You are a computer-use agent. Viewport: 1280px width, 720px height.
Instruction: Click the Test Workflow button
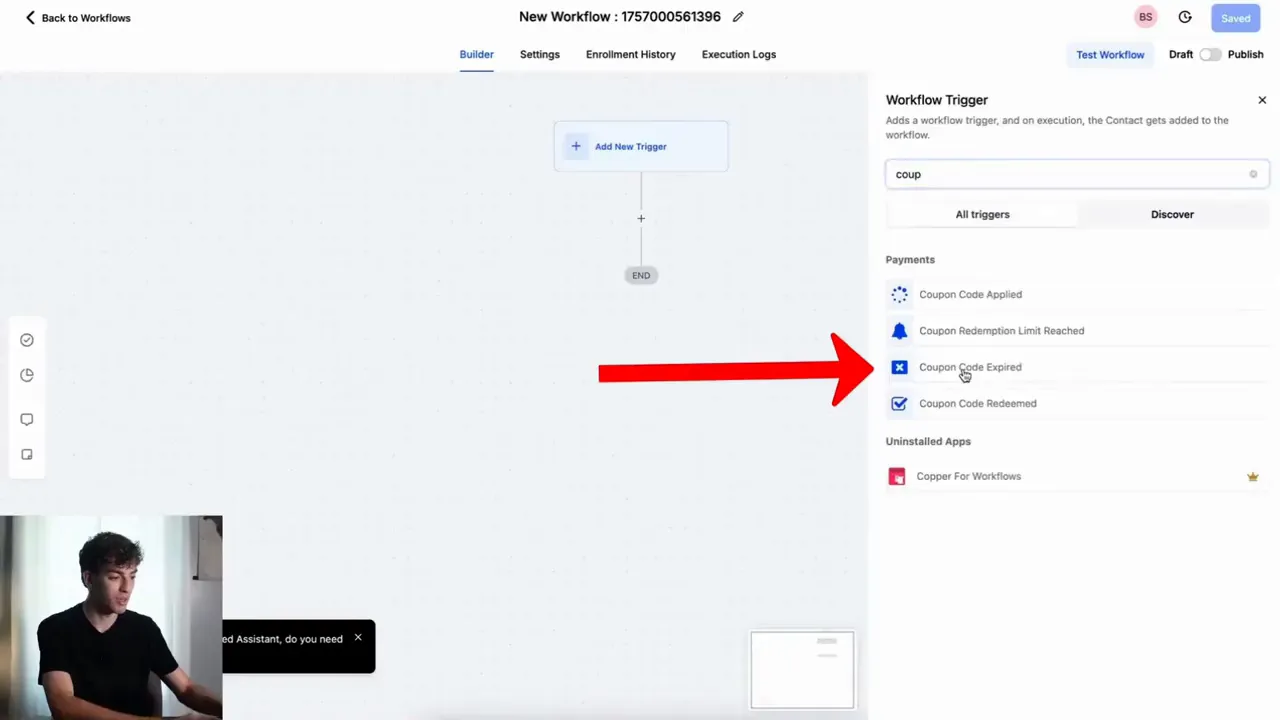pyautogui.click(x=1110, y=54)
